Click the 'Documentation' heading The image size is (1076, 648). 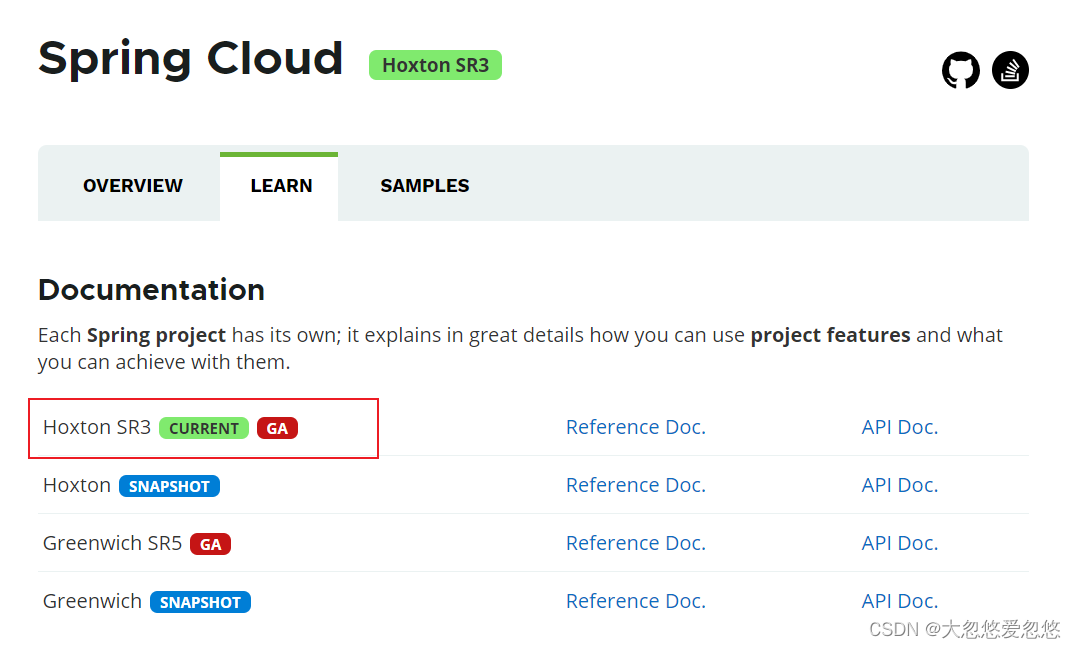[x=152, y=290]
